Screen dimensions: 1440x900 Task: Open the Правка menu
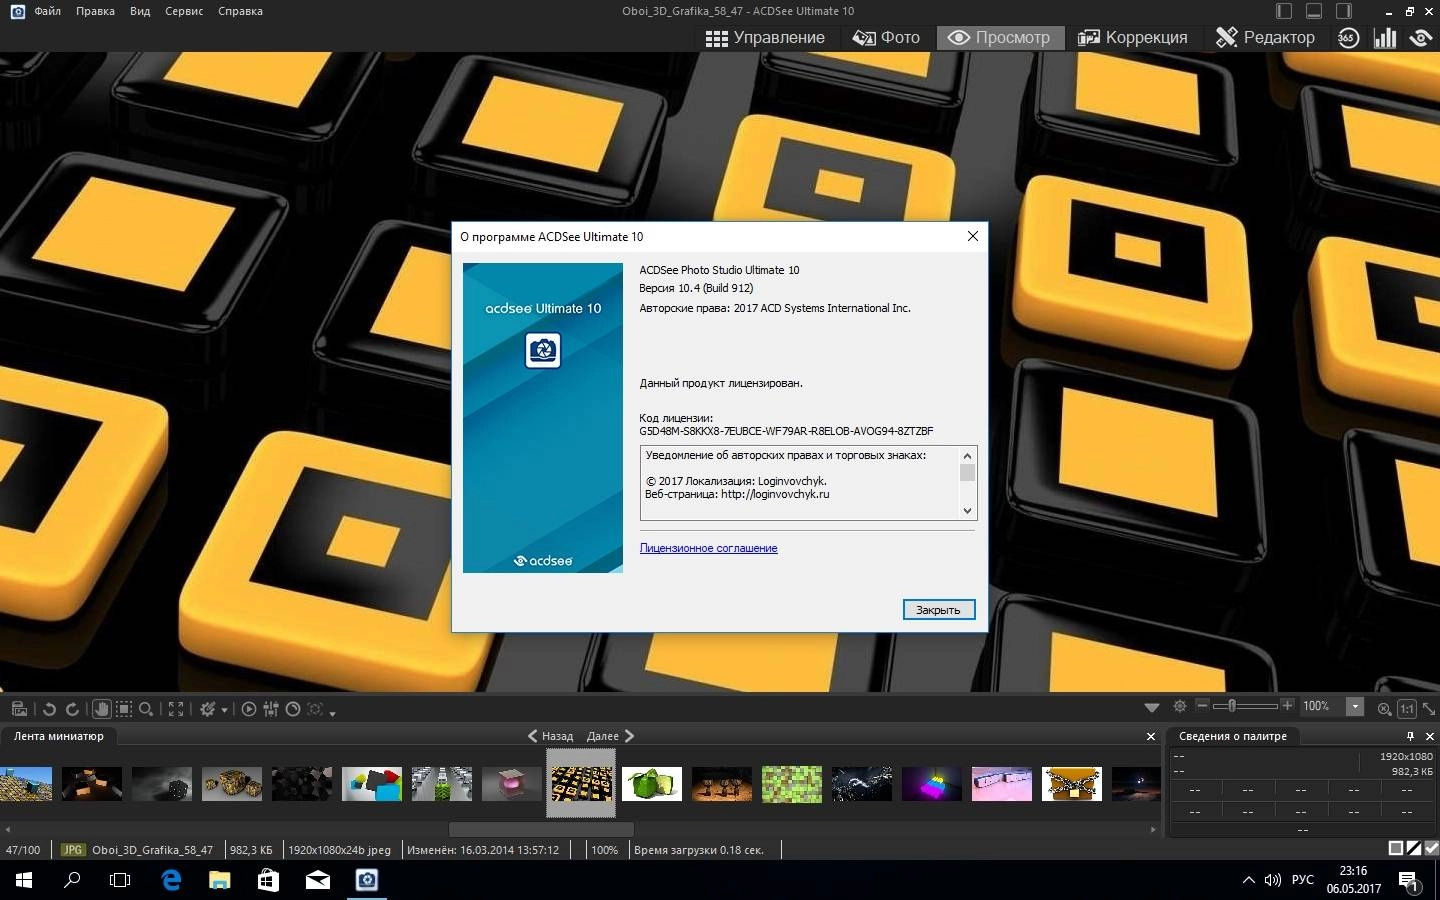pos(95,11)
